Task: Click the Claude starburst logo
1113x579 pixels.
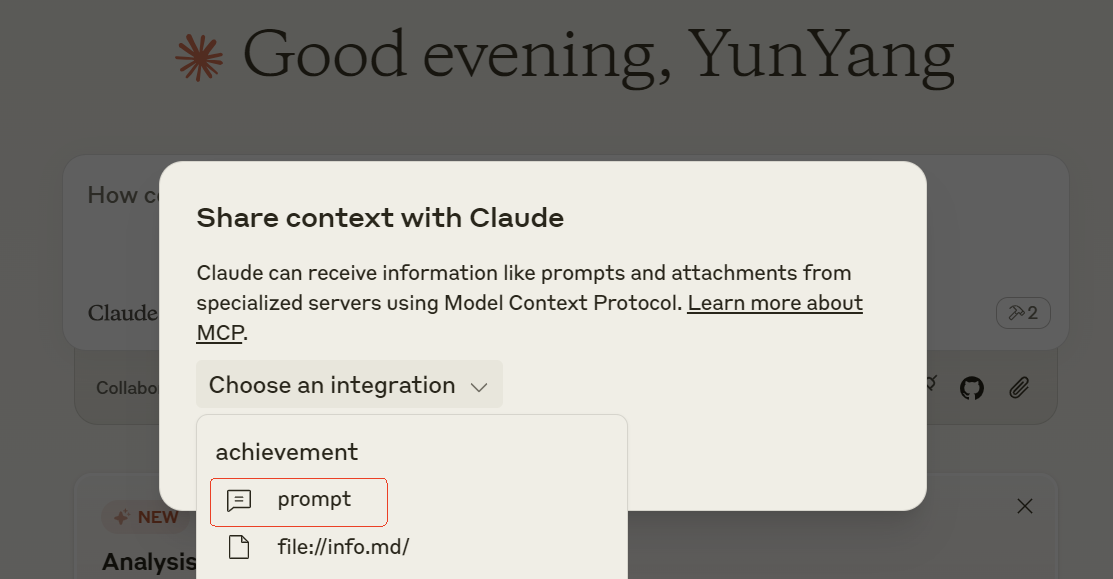Action: tap(199, 56)
